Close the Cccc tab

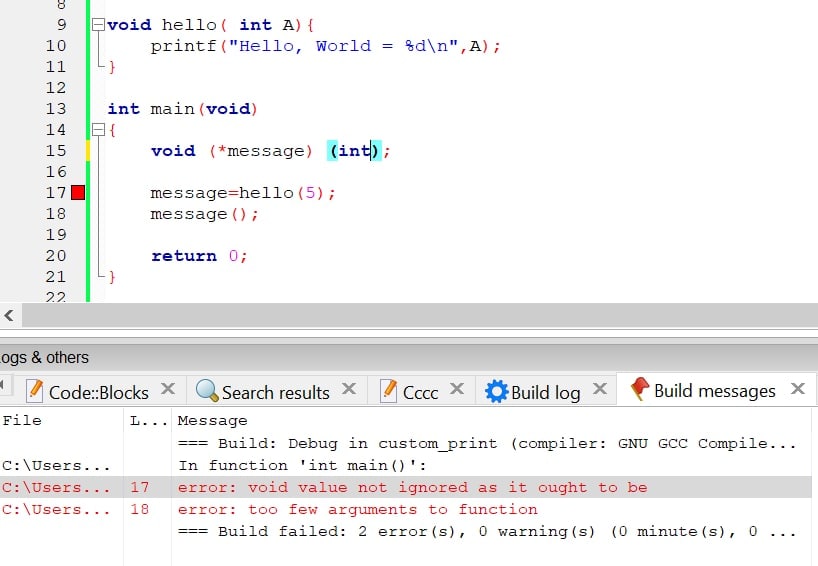[457, 389]
